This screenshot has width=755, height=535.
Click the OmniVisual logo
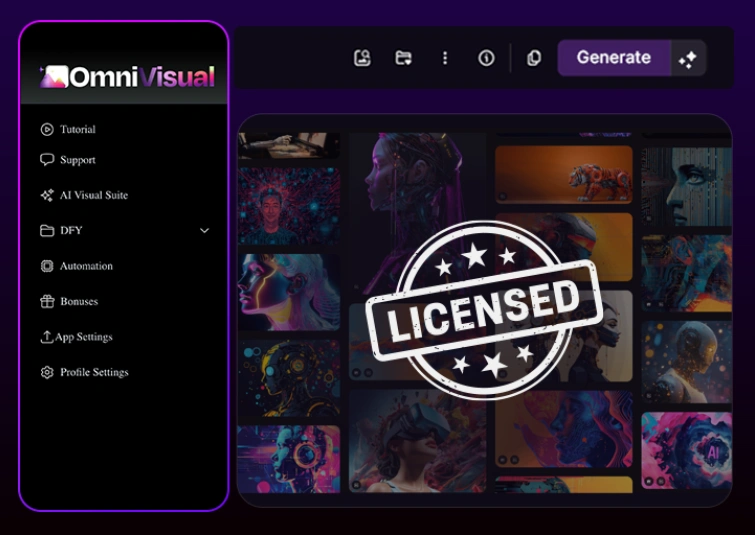[x=127, y=77]
